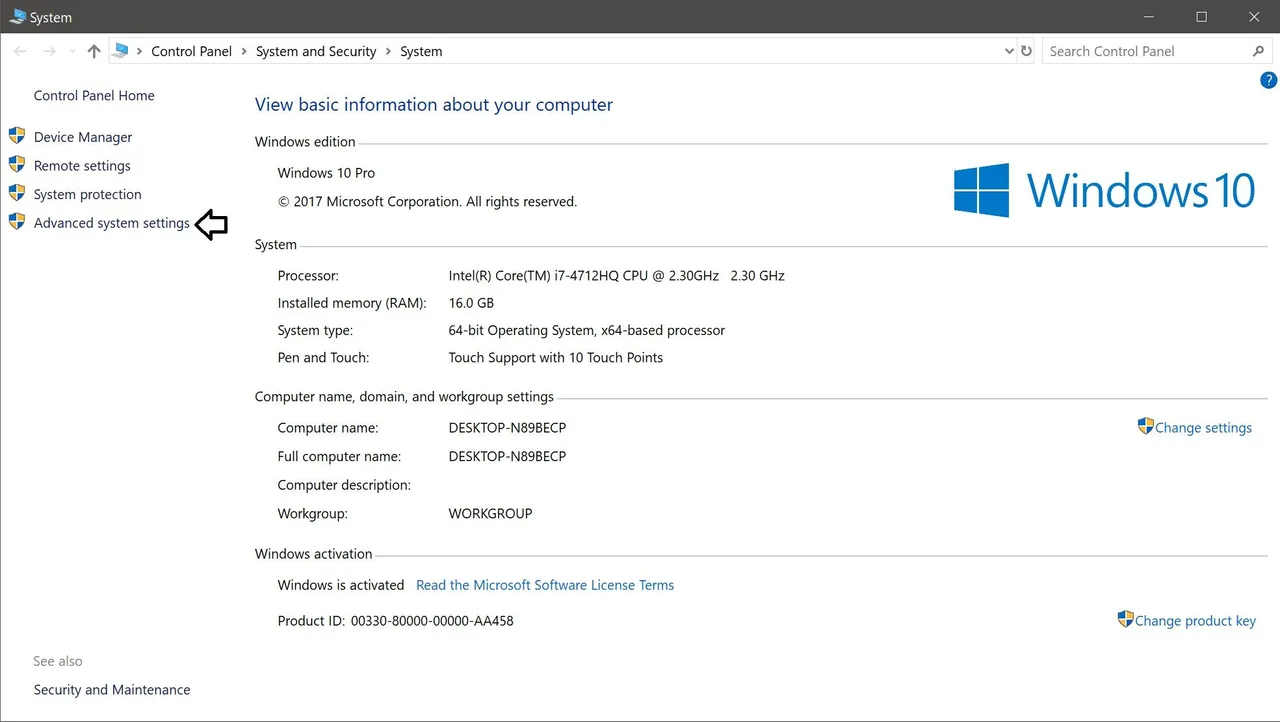Maximize the System window
Screen dimensions: 1280x722
1202,17
